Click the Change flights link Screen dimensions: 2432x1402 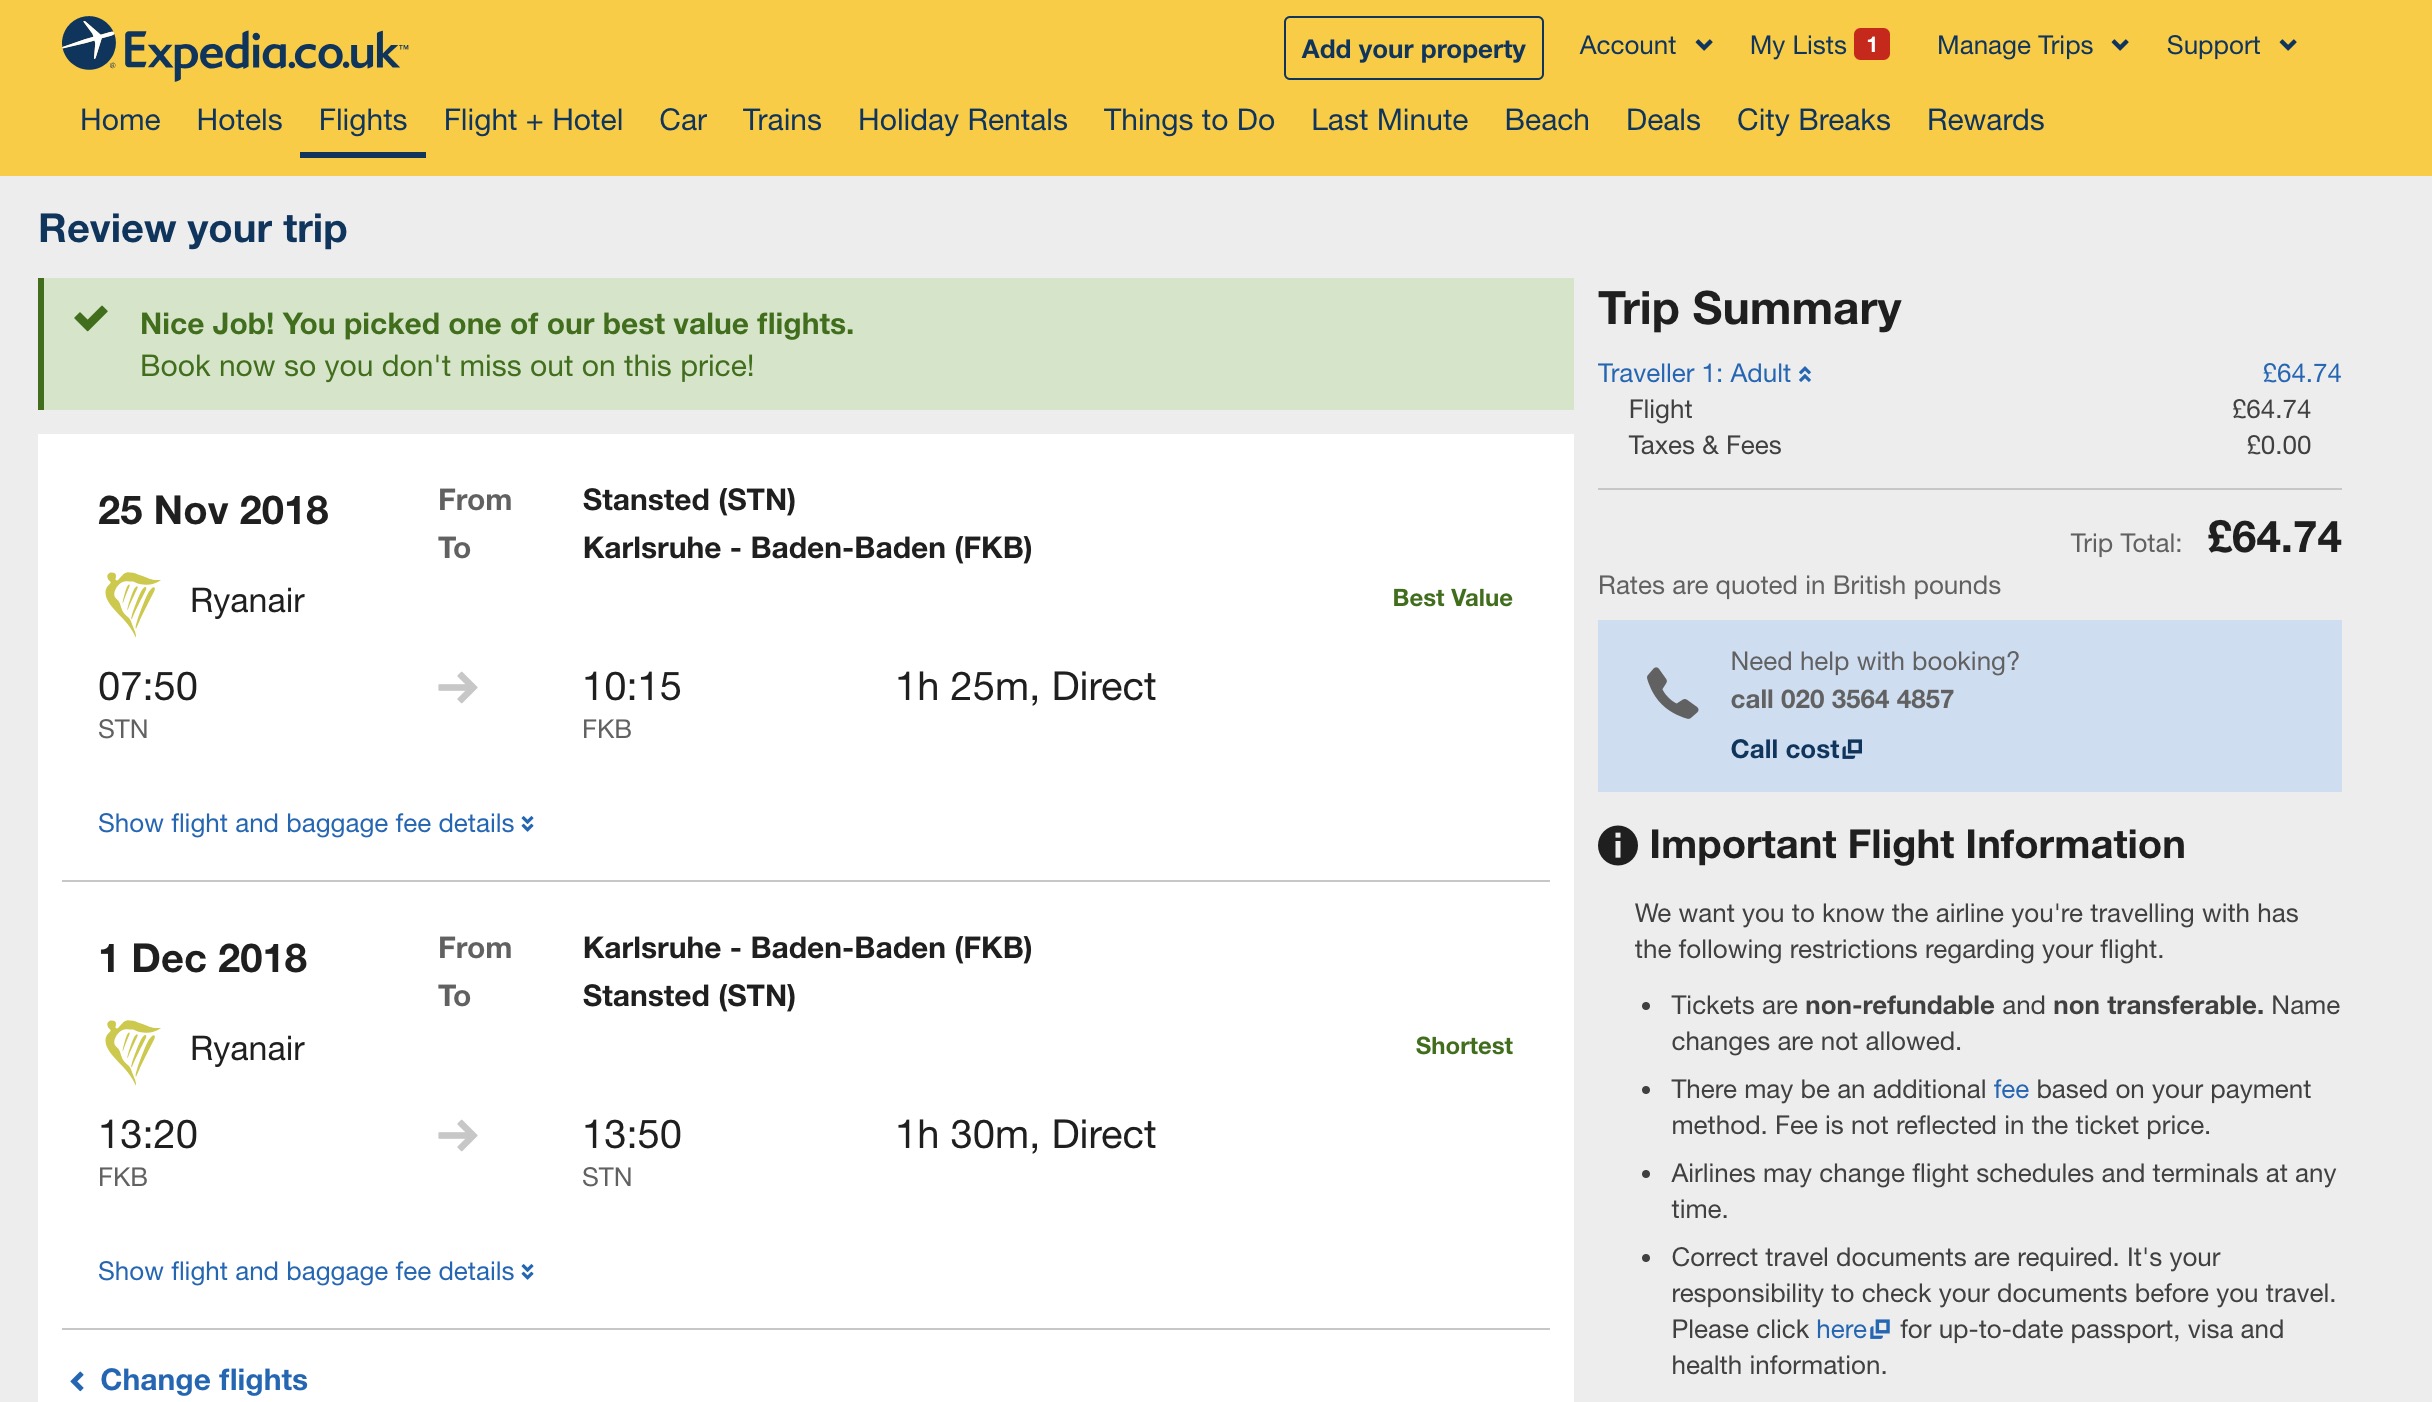tap(193, 1379)
